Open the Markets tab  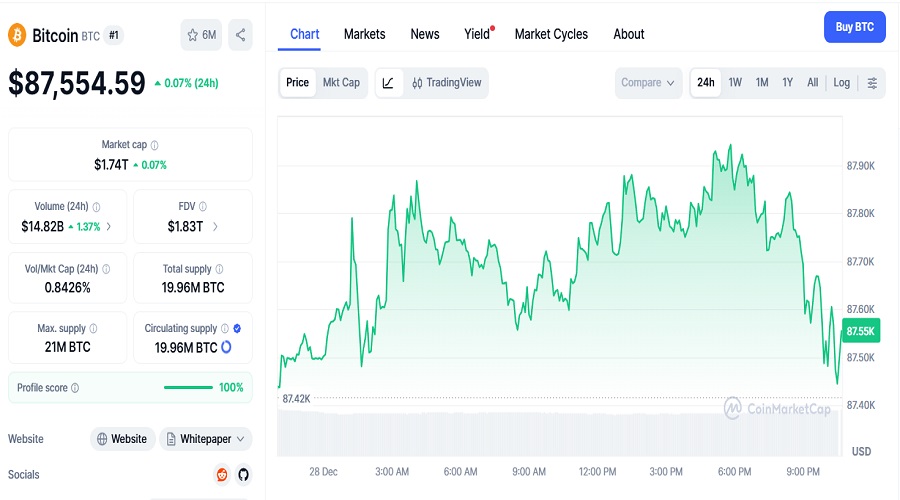364,34
